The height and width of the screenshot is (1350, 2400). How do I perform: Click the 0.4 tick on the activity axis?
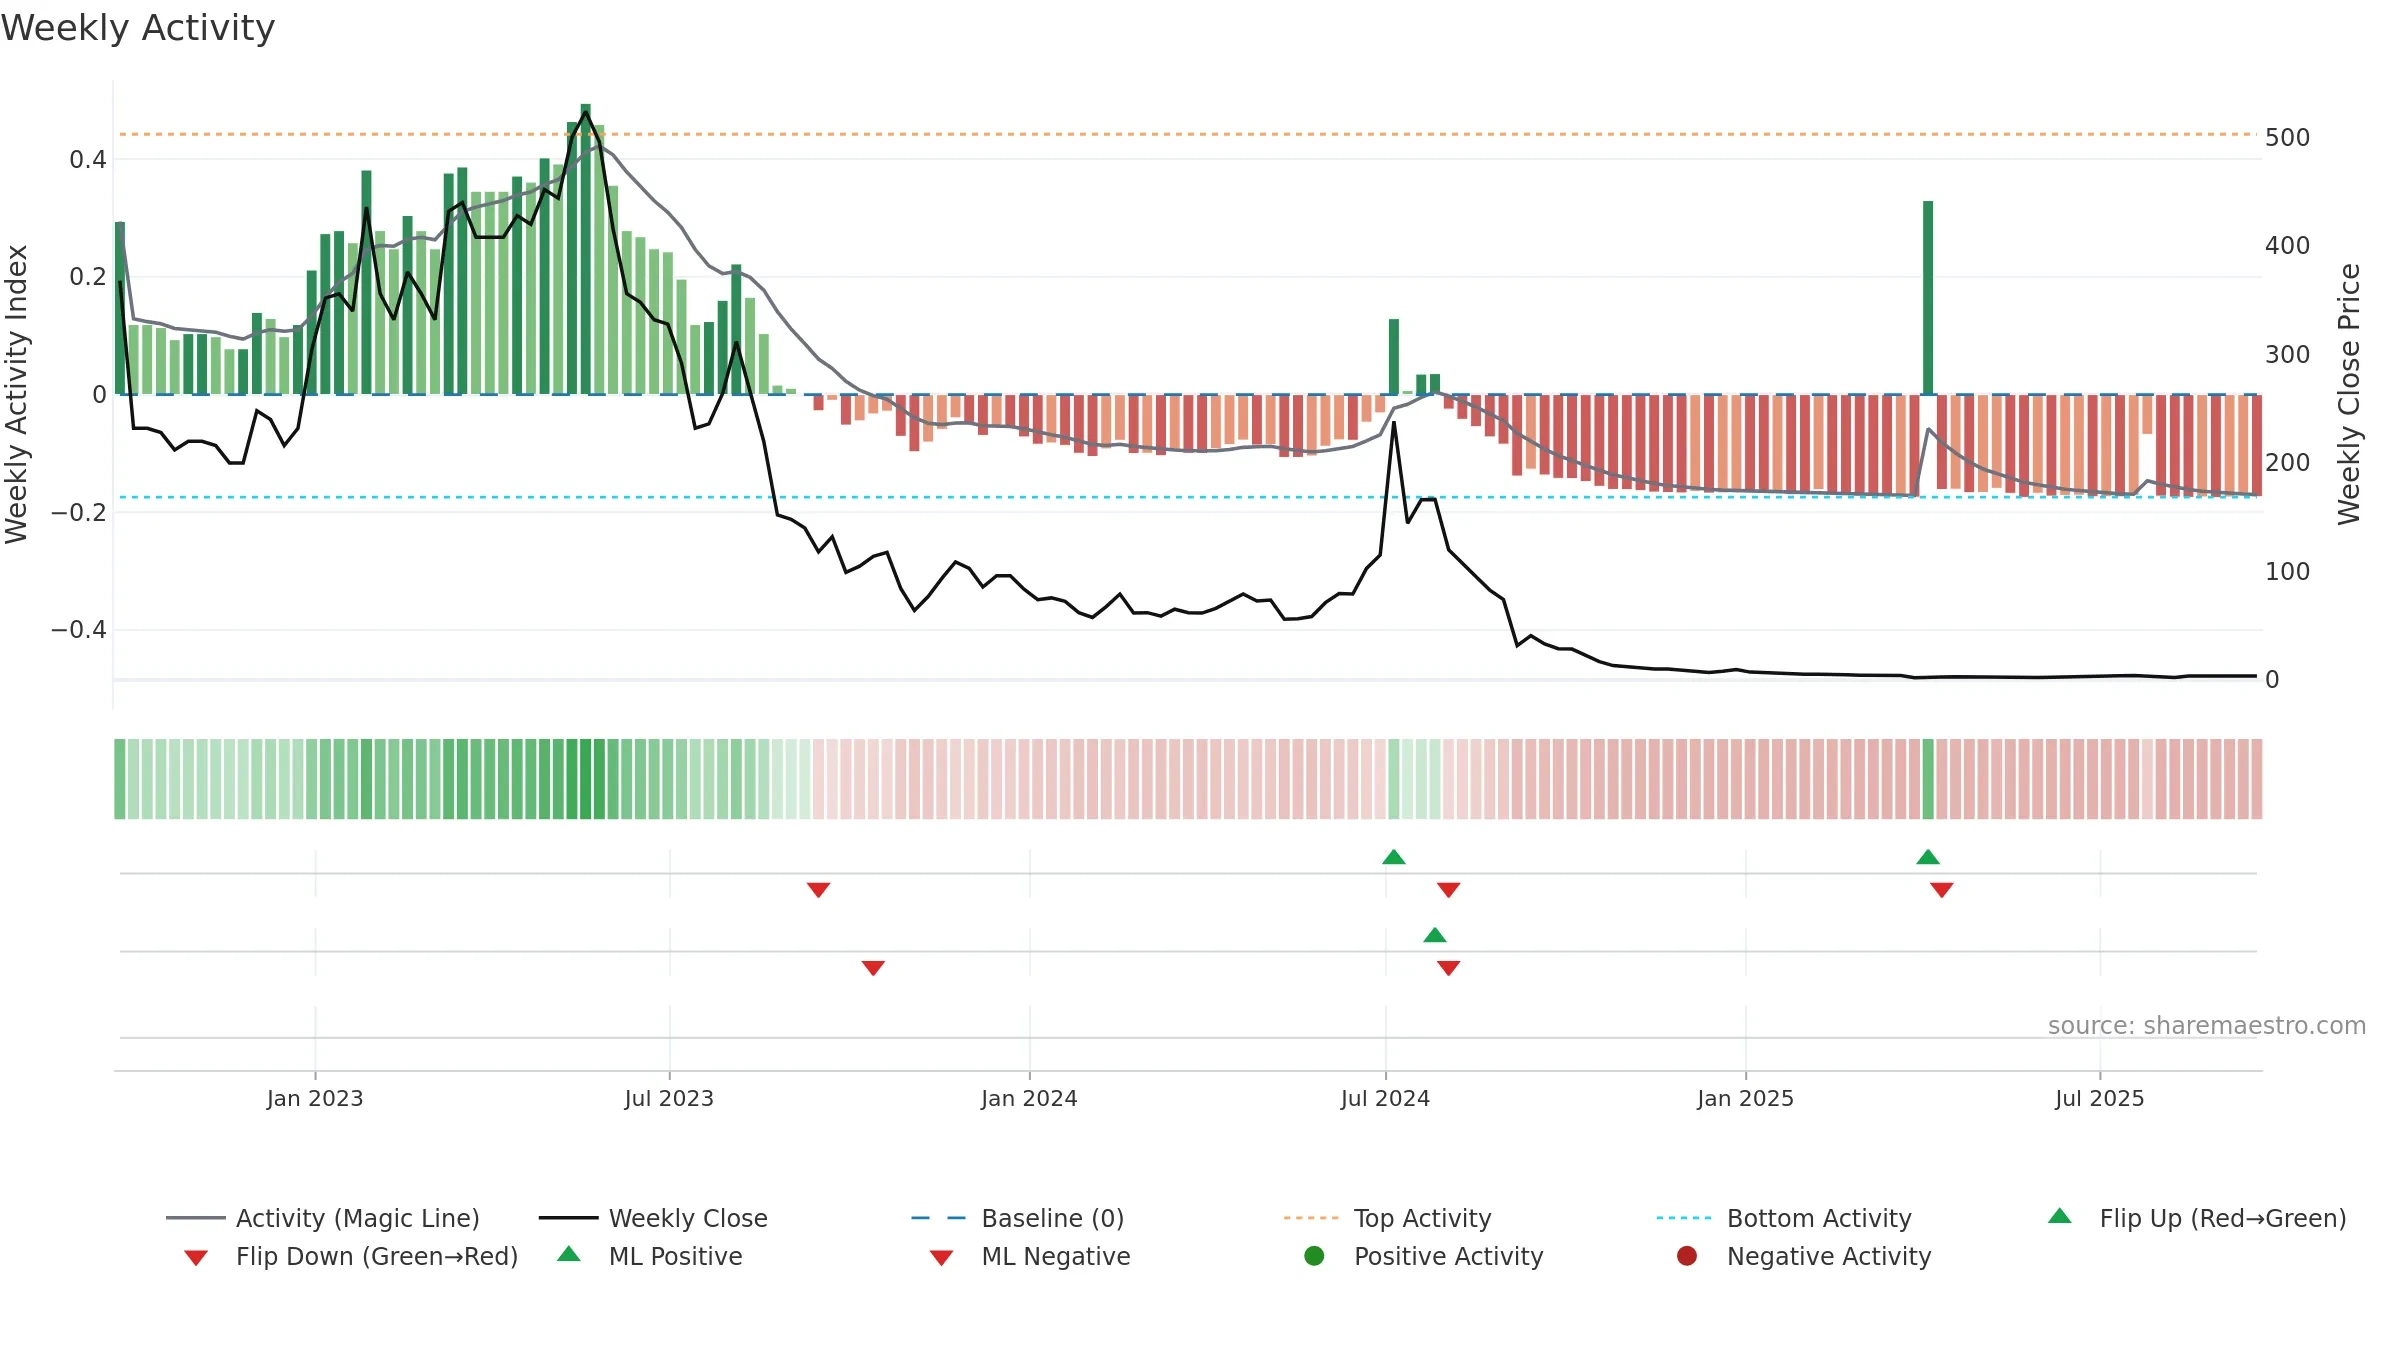click(x=88, y=159)
